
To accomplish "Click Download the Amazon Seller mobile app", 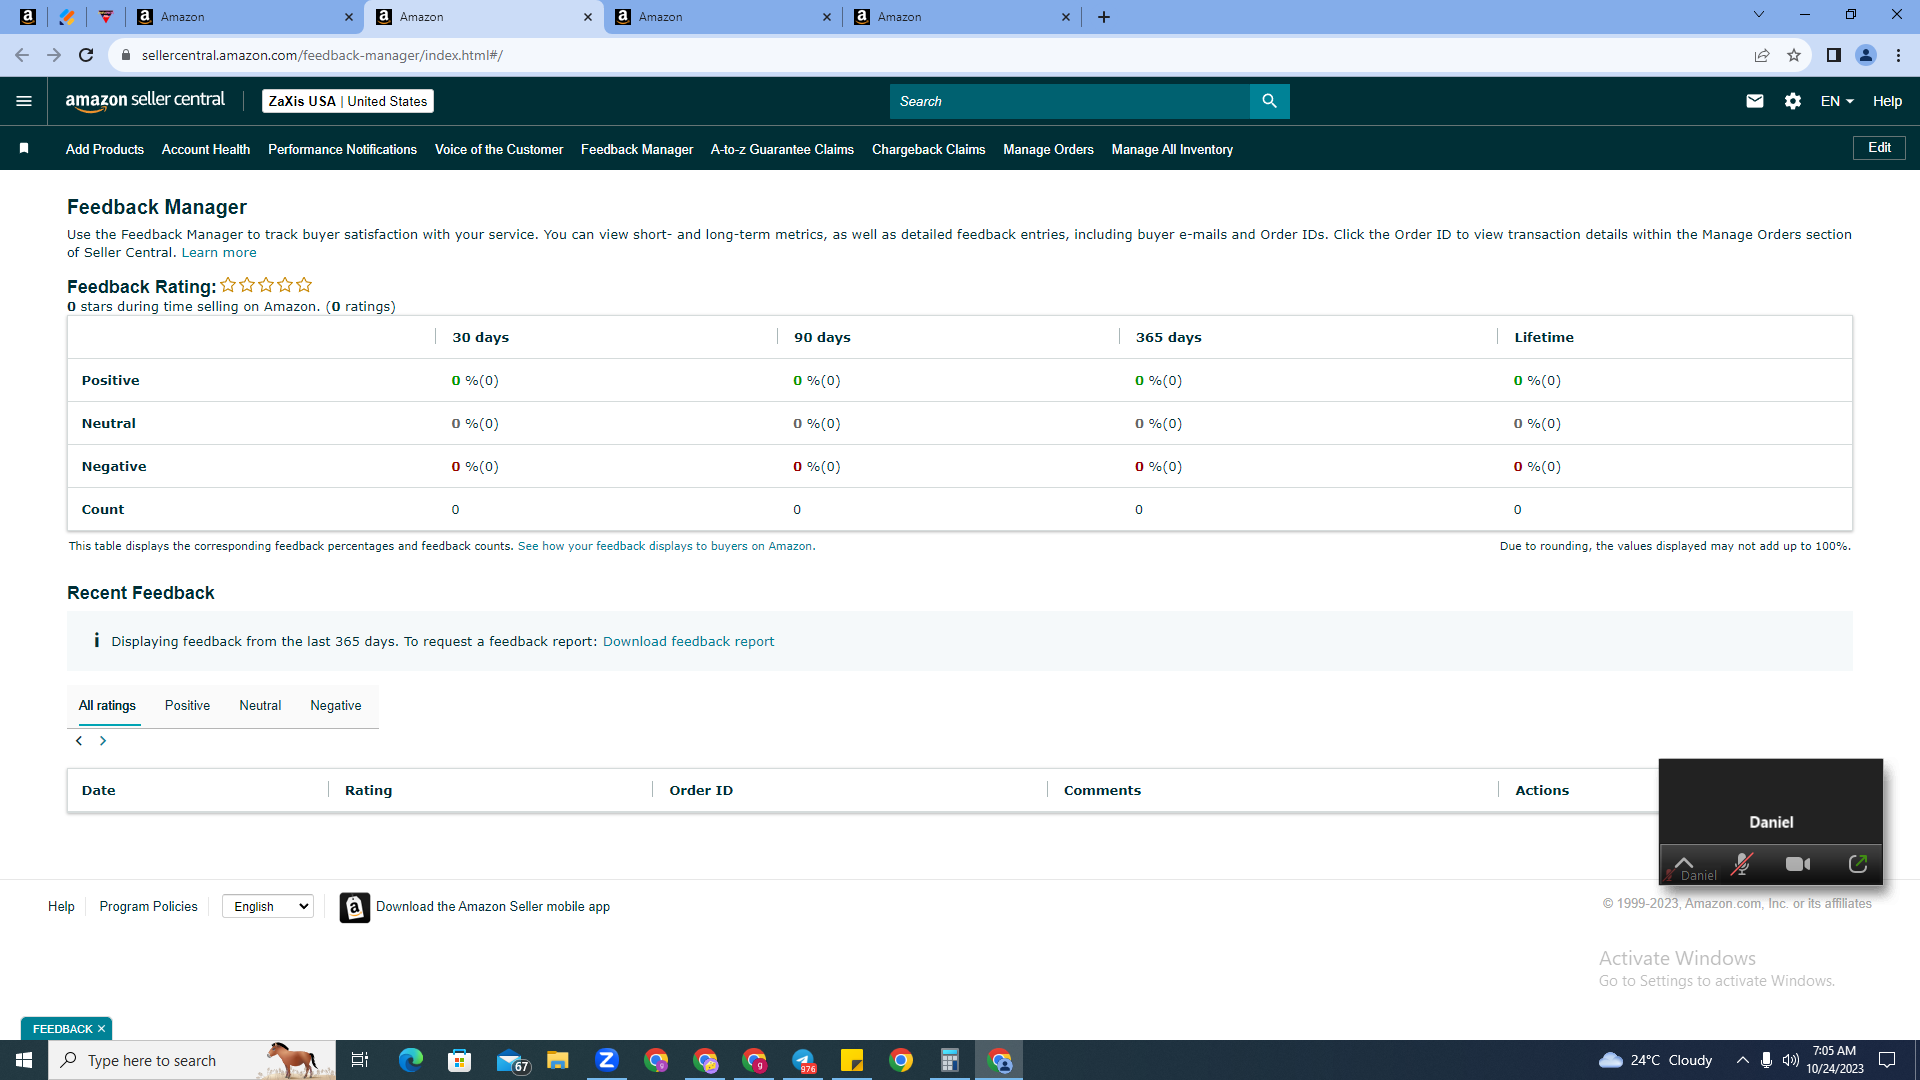I will (493, 907).
